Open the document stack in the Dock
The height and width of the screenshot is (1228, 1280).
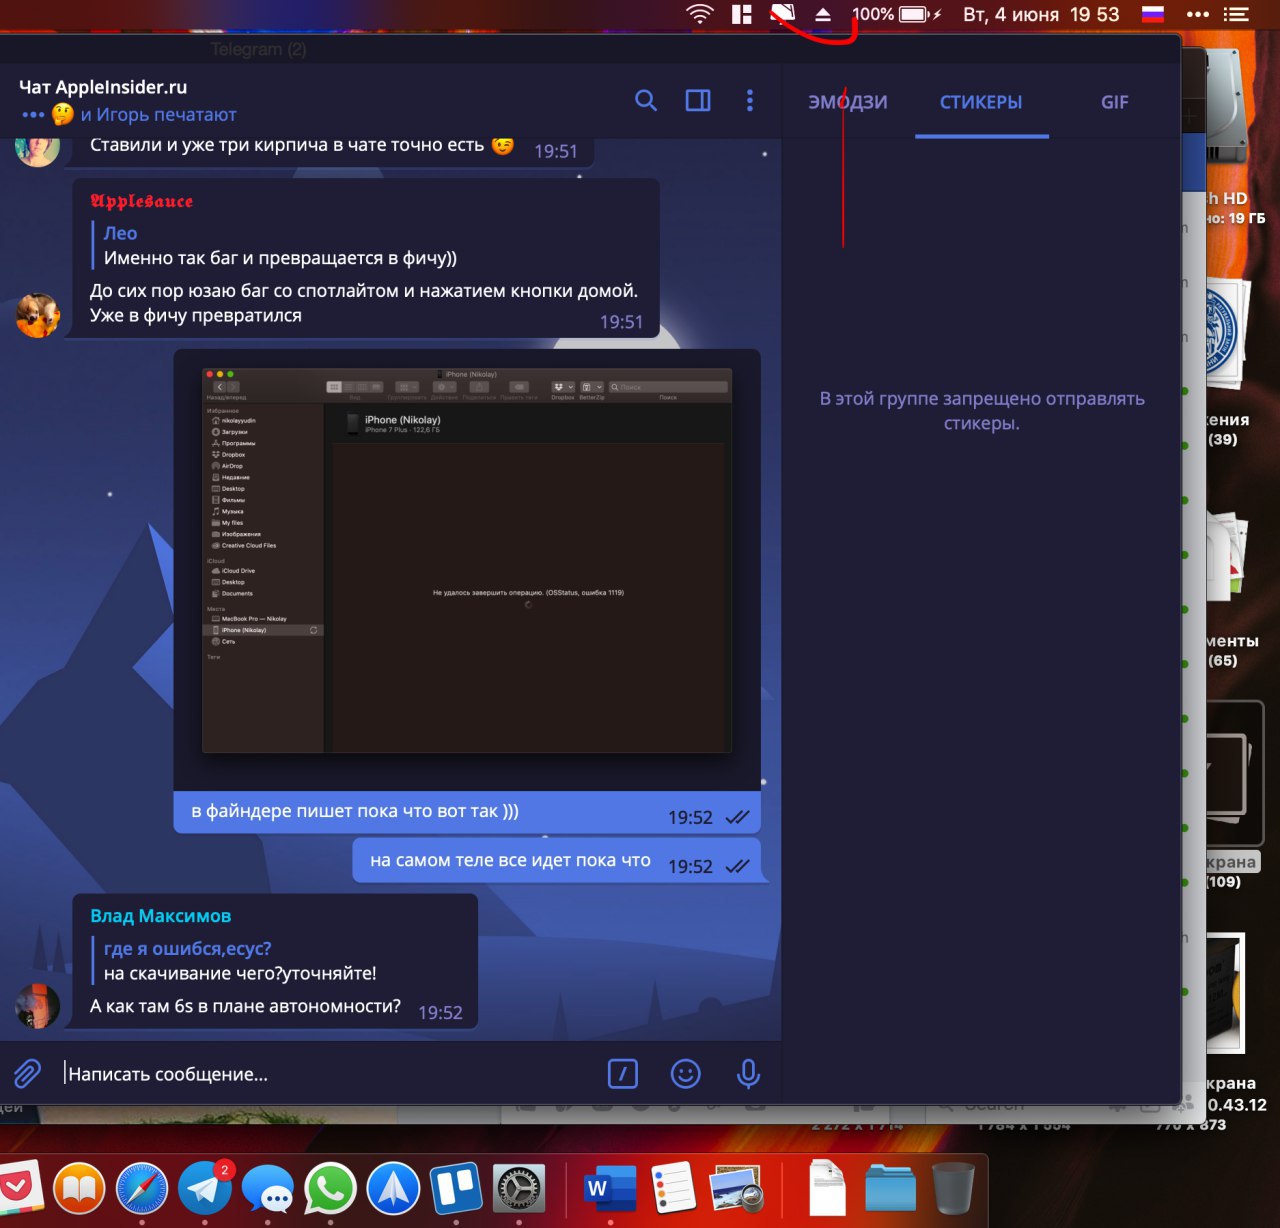[x=827, y=1189]
